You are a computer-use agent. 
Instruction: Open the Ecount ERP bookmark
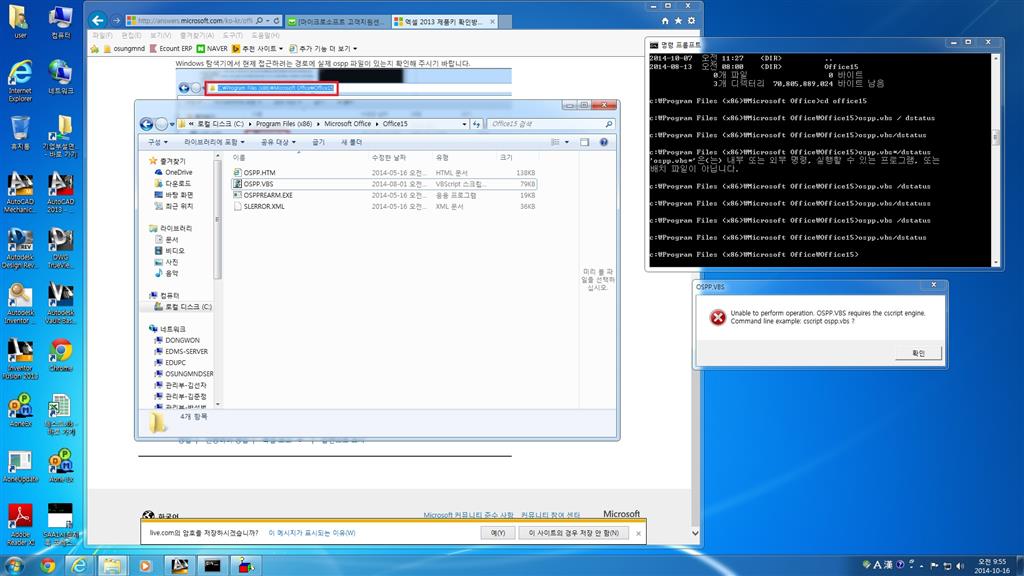click(171, 48)
